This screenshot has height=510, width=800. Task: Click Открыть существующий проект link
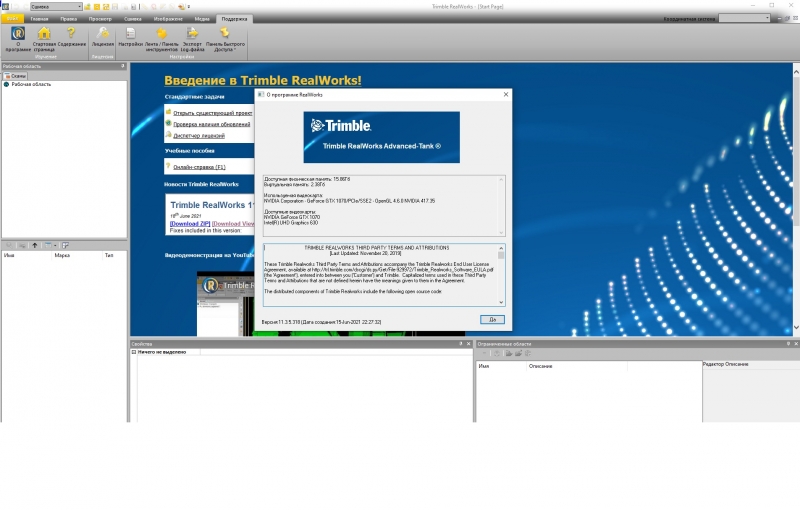pyautogui.click(x=213, y=113)
